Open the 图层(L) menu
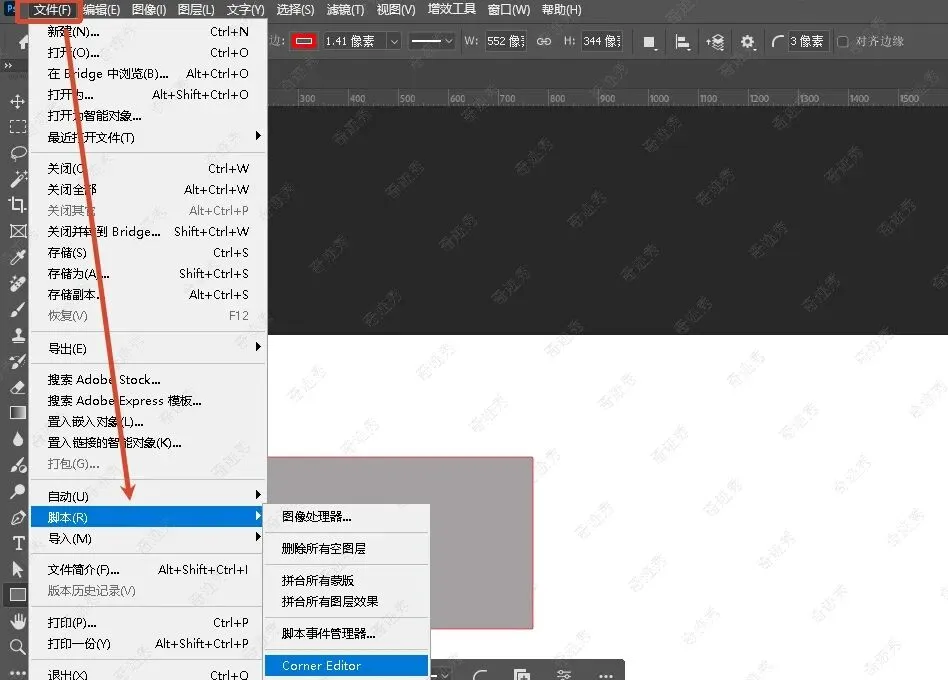Viewport: 948px width, 680px height. click(196, 10)
